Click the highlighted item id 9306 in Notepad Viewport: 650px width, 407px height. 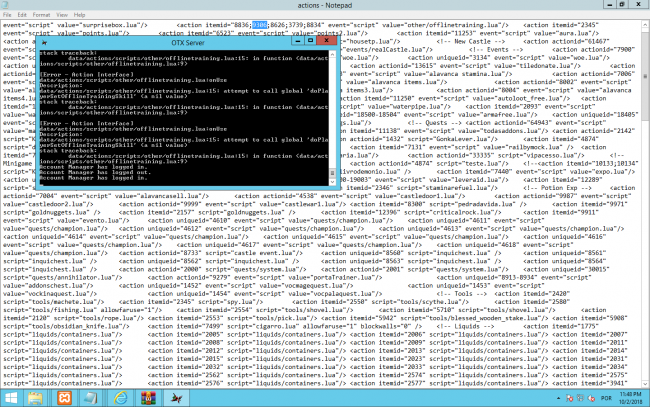pos(260,25)
